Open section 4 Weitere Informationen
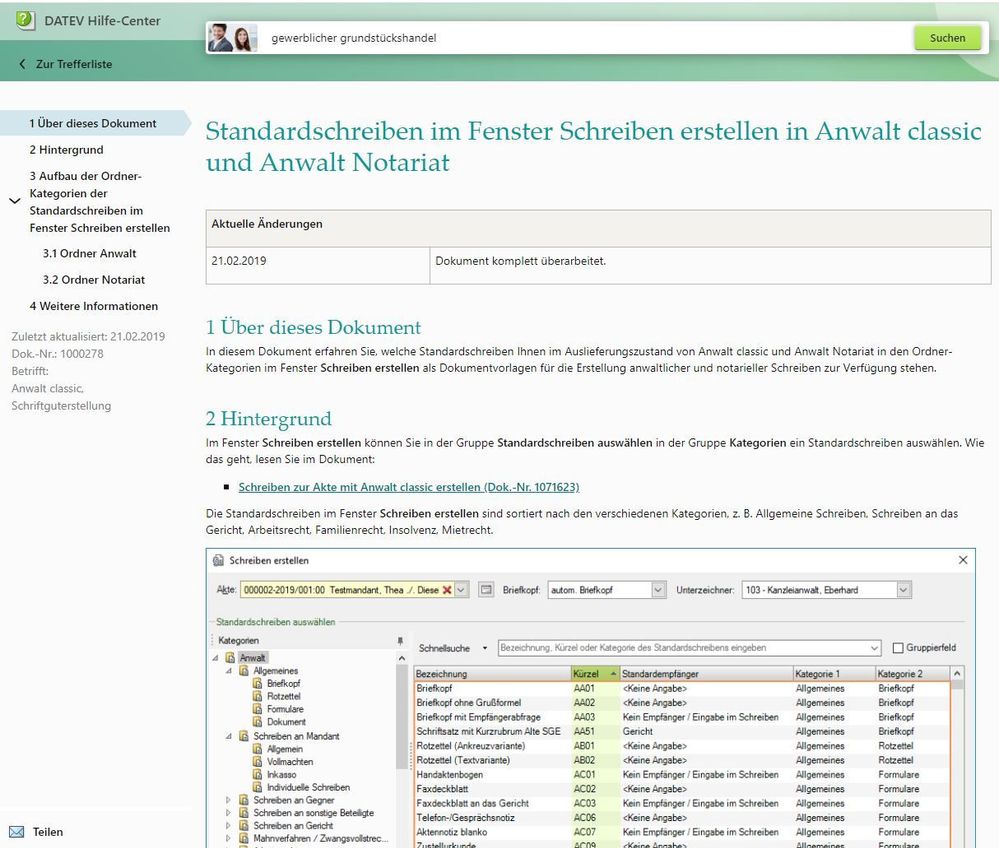999x848 pixels. (94, 306)
